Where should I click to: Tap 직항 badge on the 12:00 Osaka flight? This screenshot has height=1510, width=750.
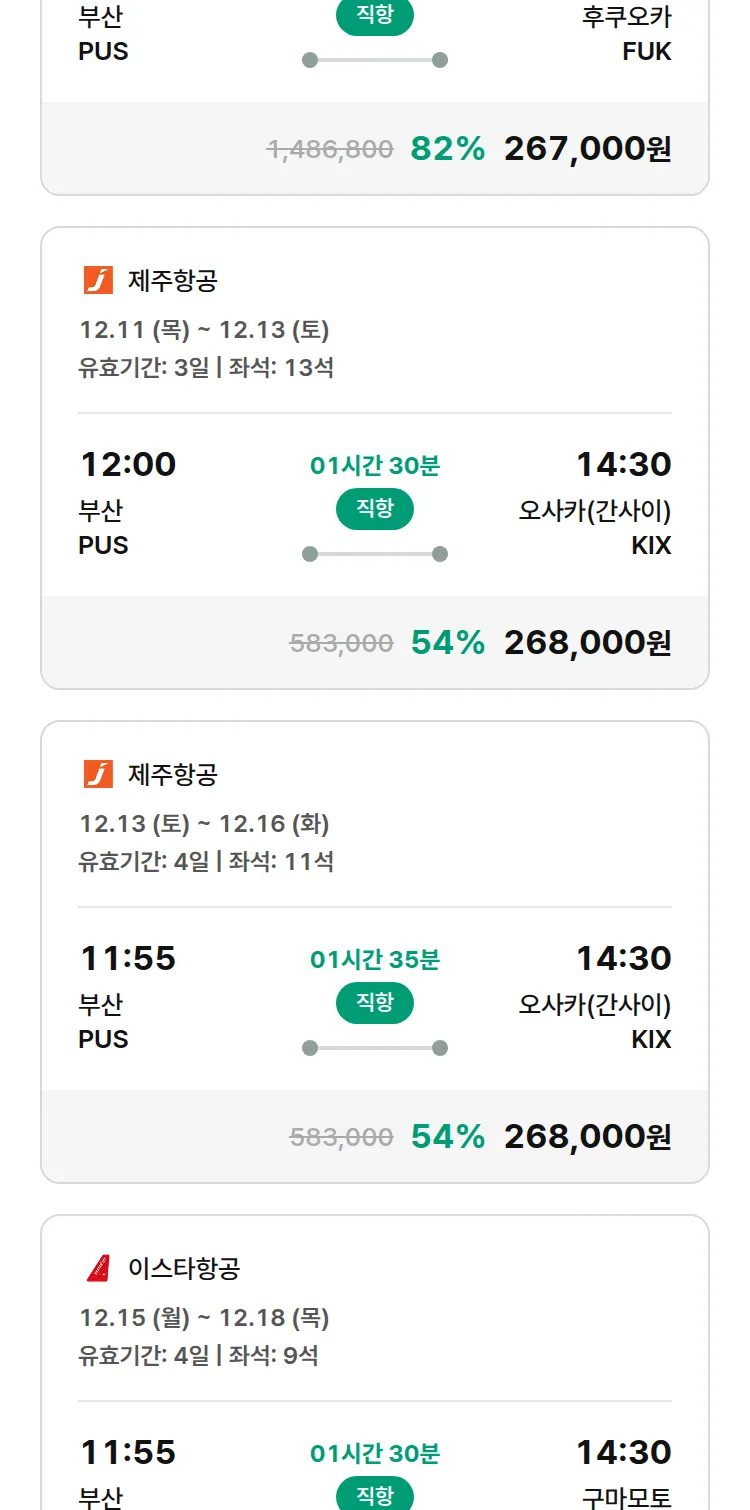pos(375,509)
